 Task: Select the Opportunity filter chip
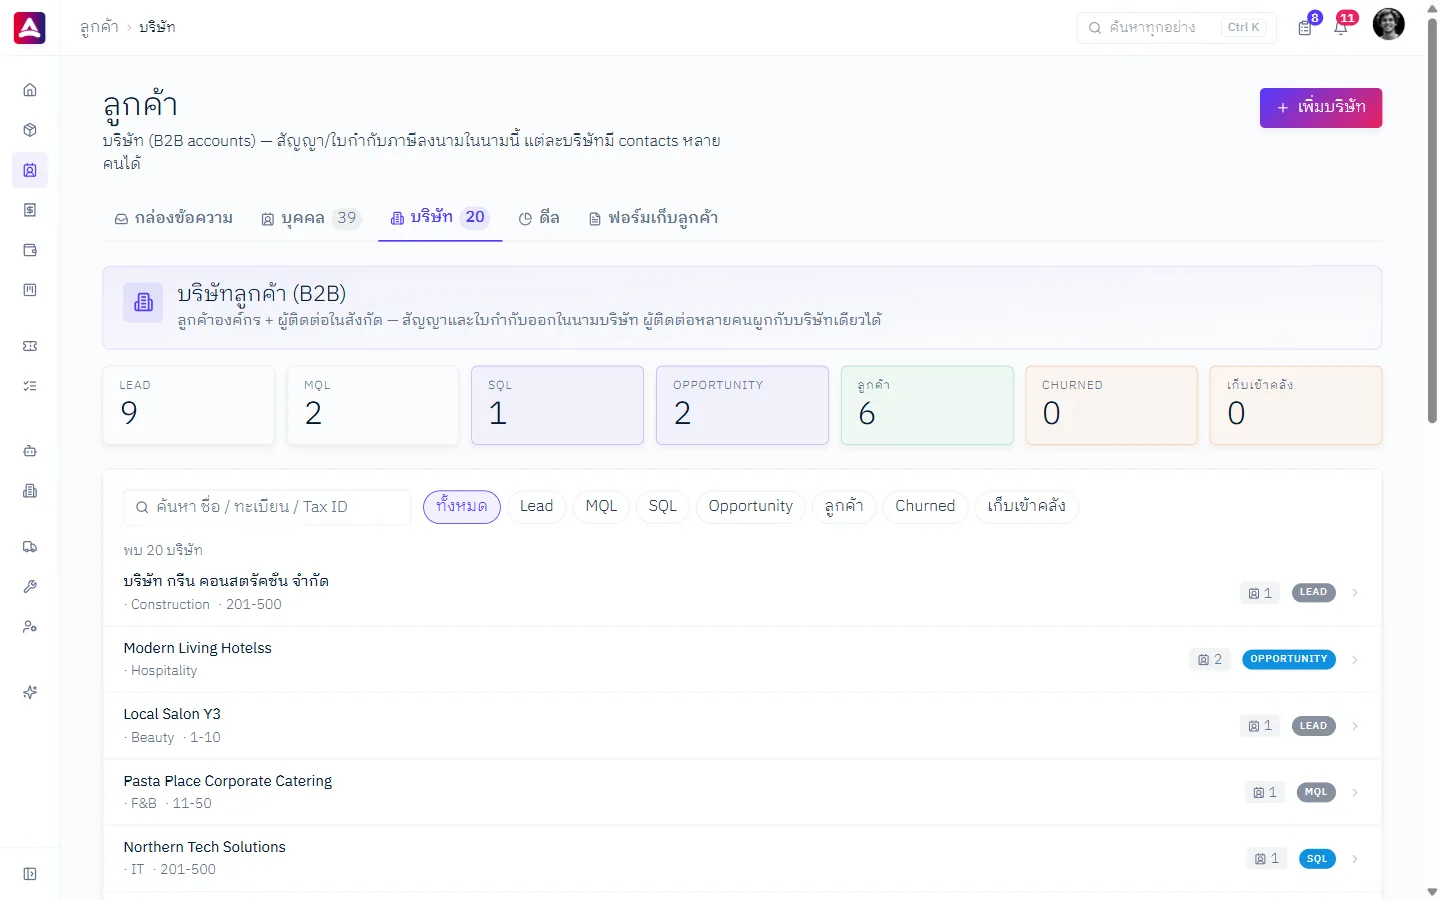pyautogui.click(x=750, y=507)
